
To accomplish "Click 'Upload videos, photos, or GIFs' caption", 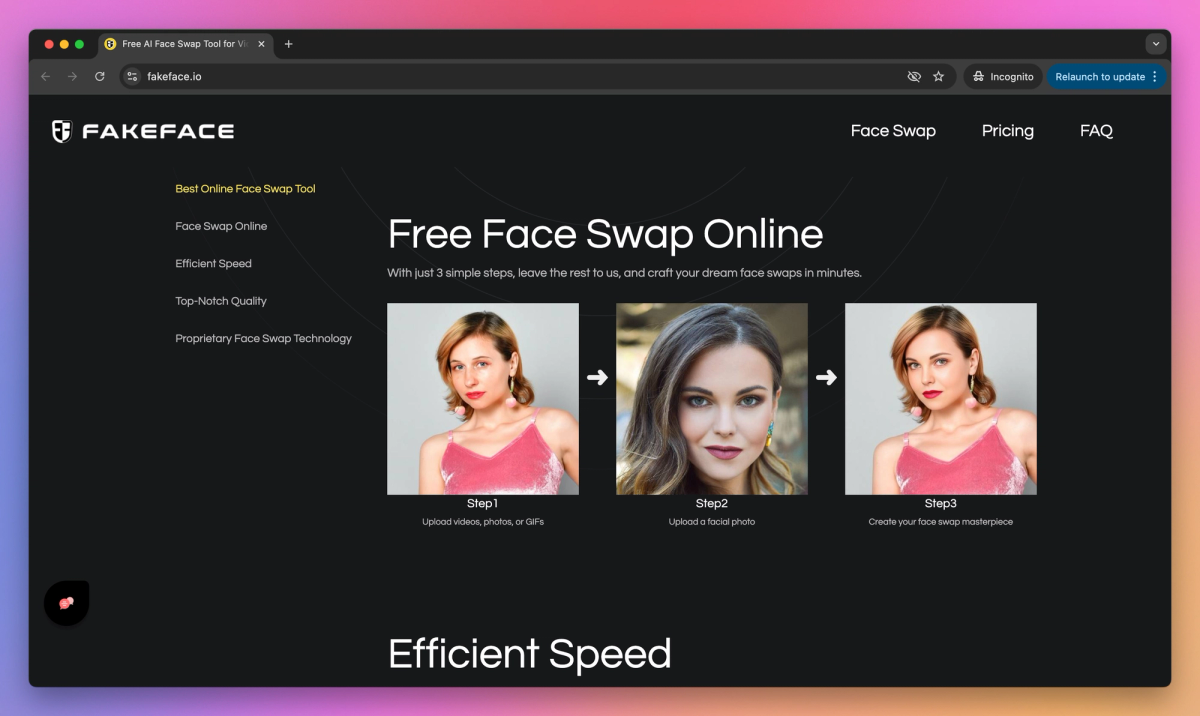I will [x=483, y=522].
